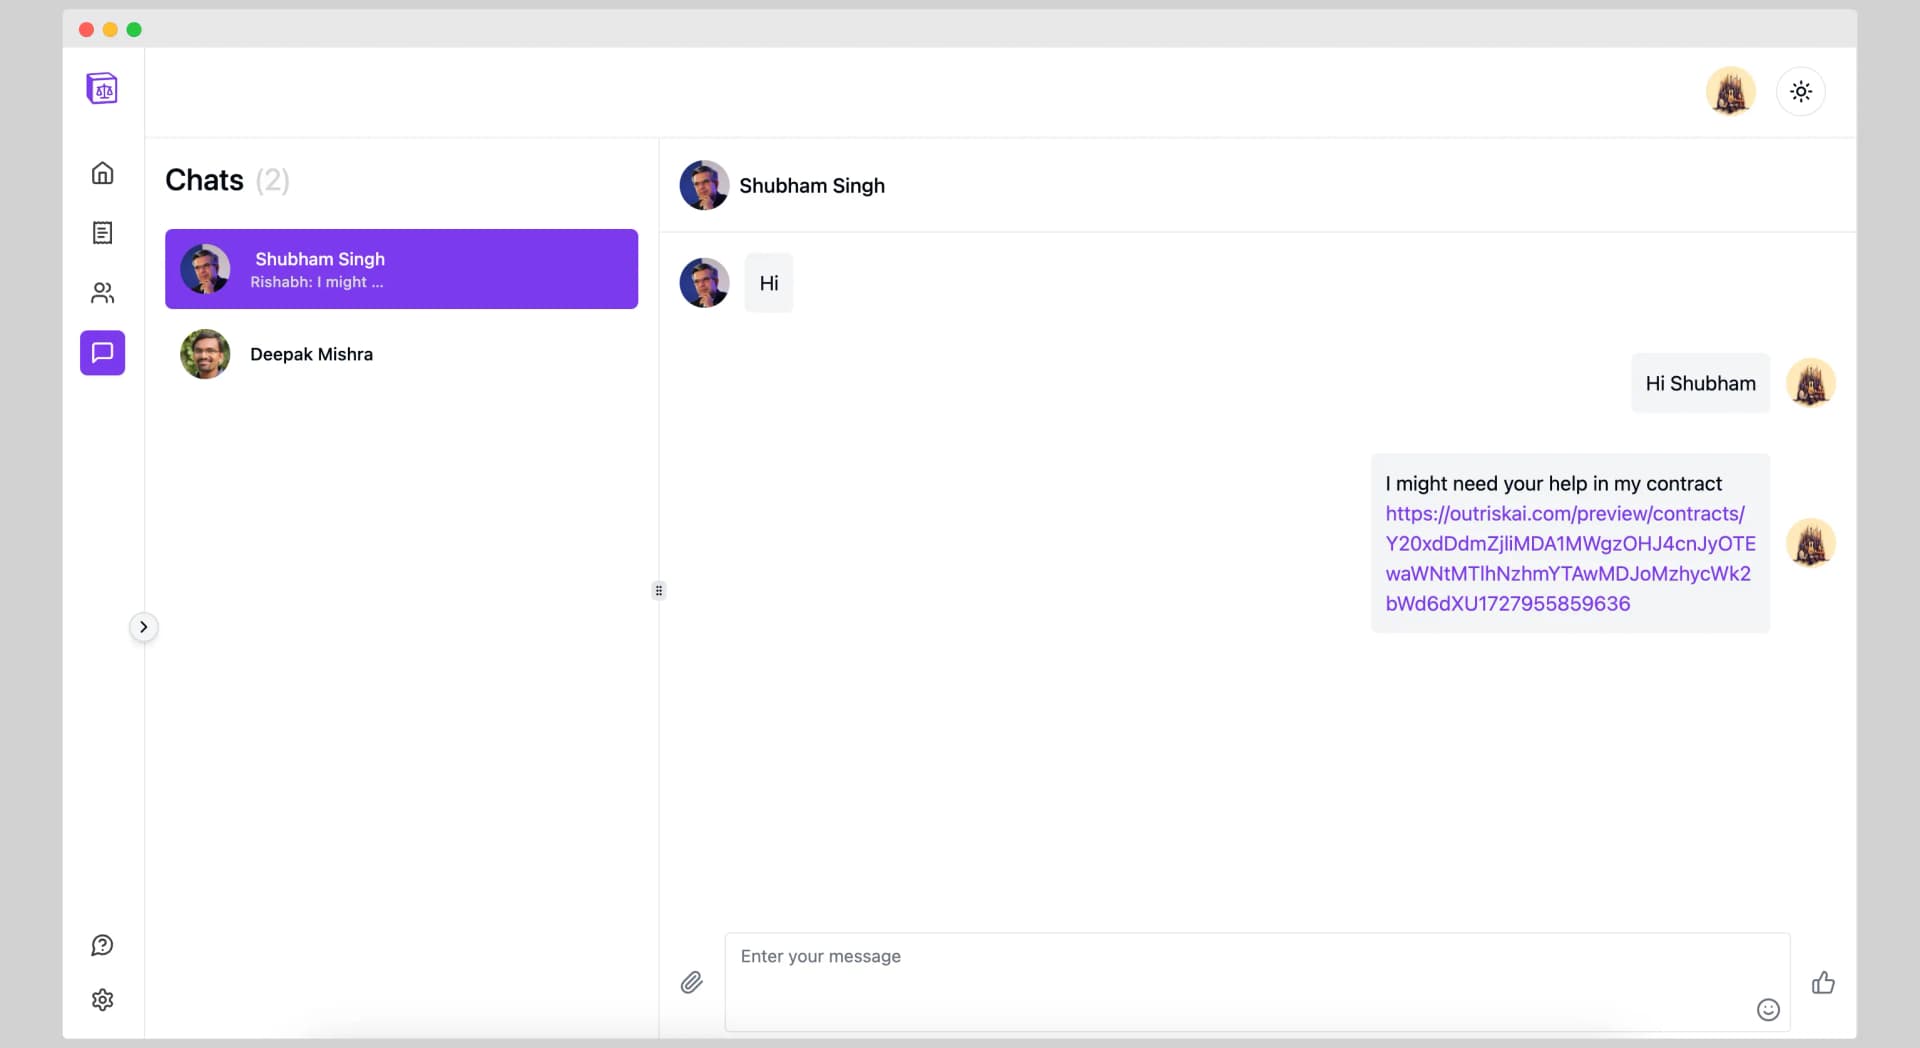Click the paperclip attachment icon
1920x1048 pixels.
pos(691,983)
